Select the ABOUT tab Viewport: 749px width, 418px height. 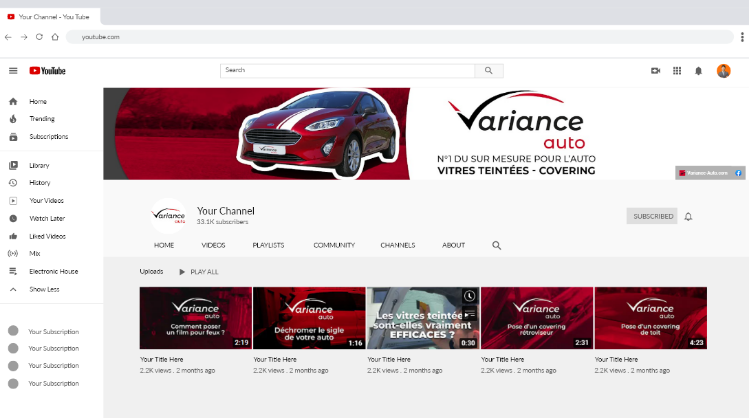453,245
